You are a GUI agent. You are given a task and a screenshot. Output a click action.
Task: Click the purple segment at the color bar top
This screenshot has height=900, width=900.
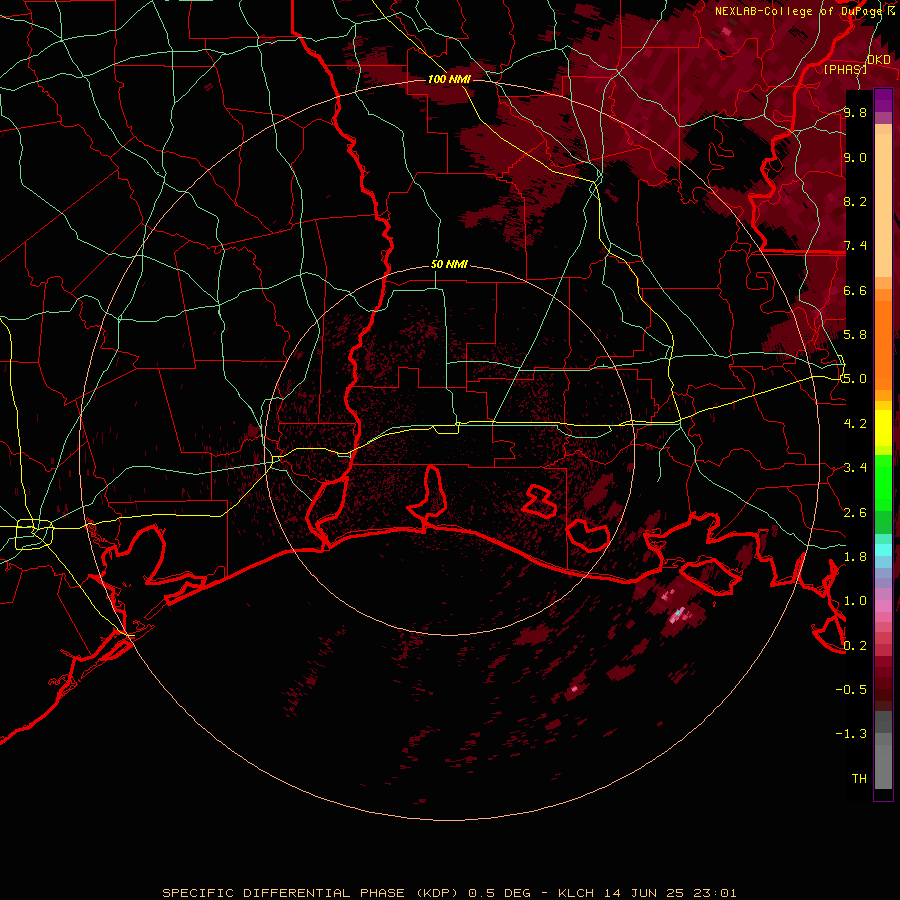click(x=883, y=100)
